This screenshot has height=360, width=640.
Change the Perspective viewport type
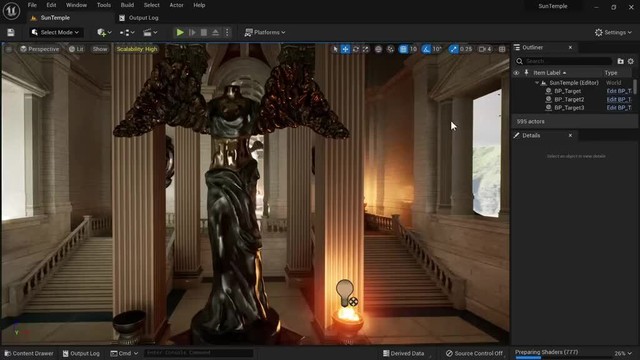pyautogui.click(x=40, y=49)
